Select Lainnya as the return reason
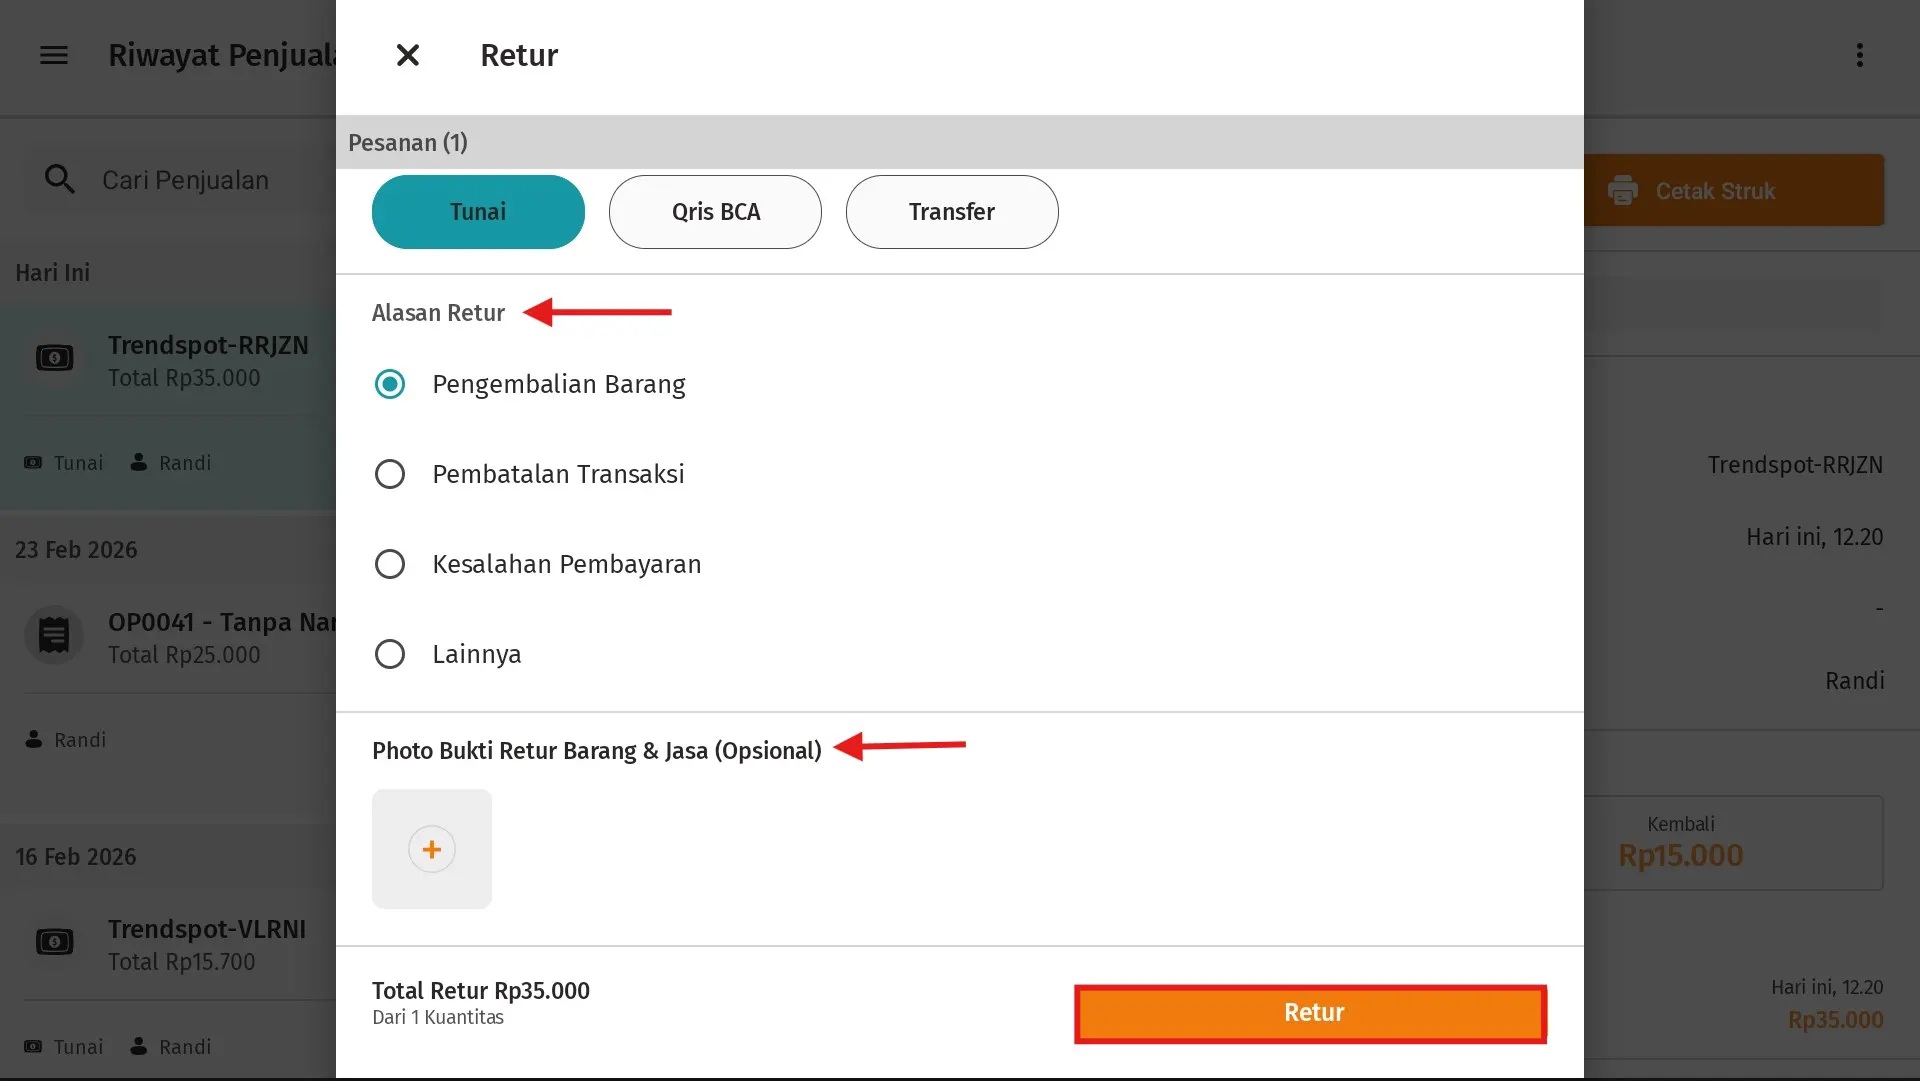This screenshot has width=1920, height=1081. click(390, 653)
